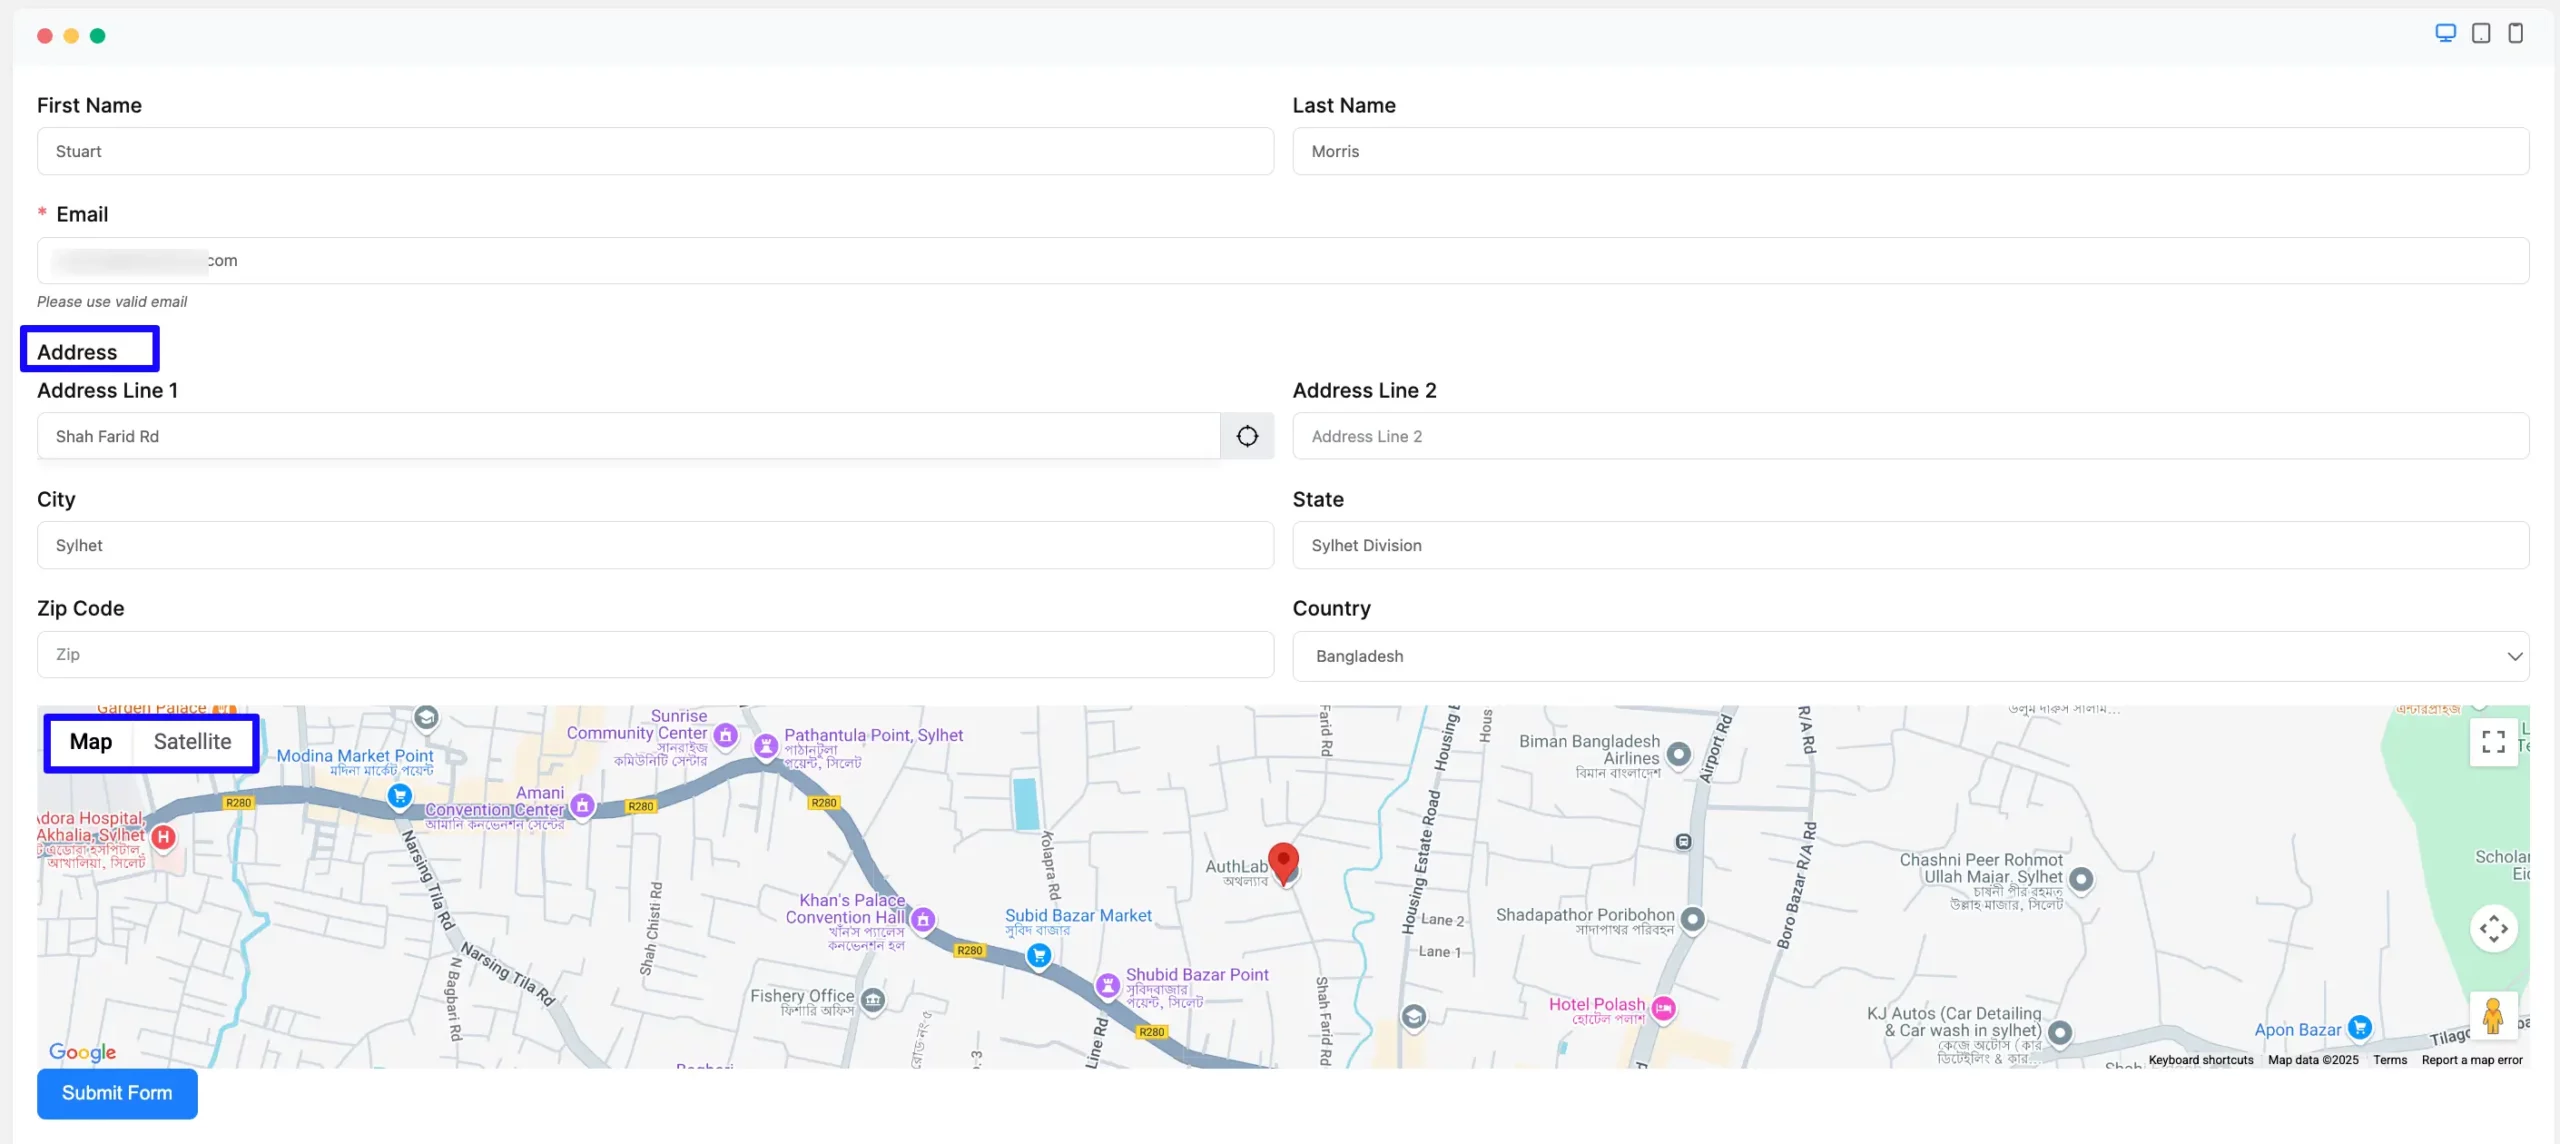Click Fishery Office marker icon
Viewport: 2560px width, 1144px height.
[873, 1000]
